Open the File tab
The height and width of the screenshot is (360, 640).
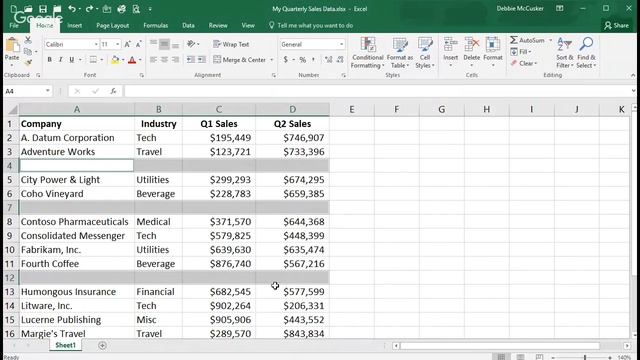pos(14,25)
